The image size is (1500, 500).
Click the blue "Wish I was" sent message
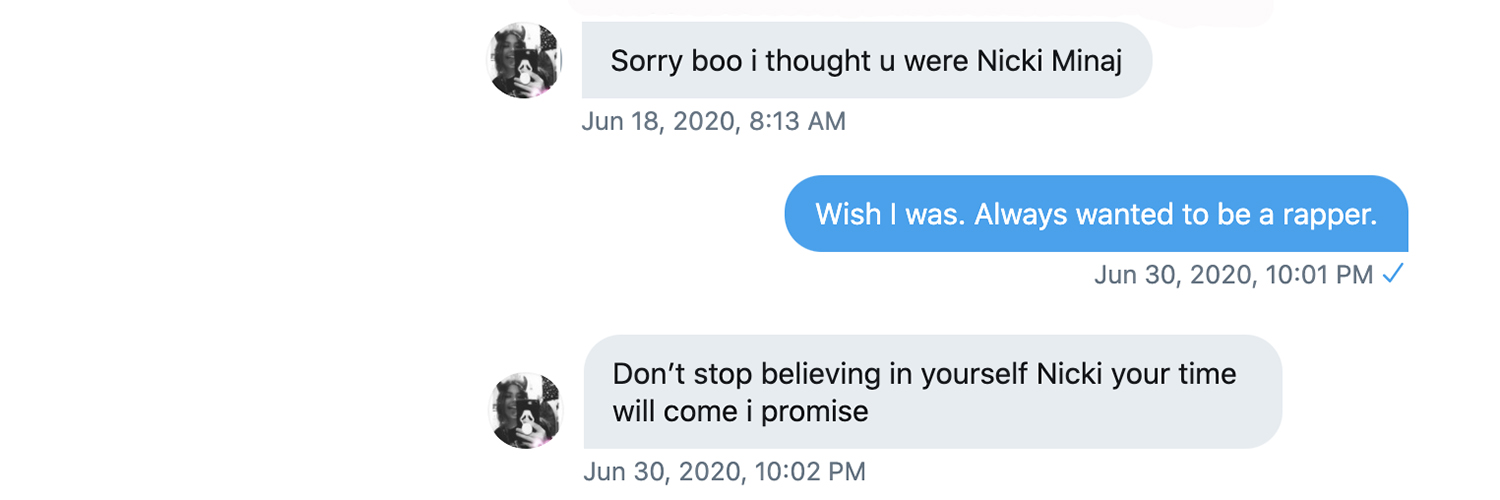(x=1096, y=214)
